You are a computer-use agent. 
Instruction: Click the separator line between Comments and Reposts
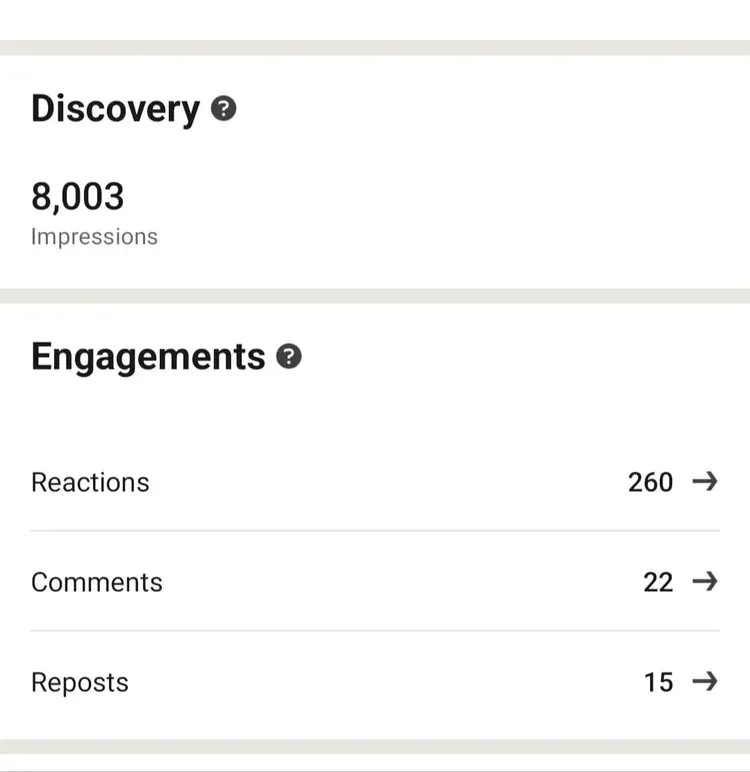pos(375,631)
